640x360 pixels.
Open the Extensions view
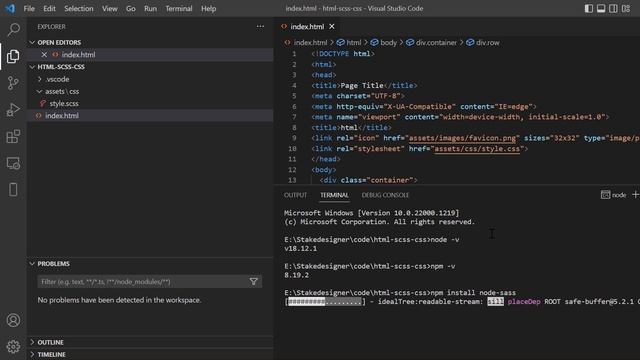coord(13,136)
